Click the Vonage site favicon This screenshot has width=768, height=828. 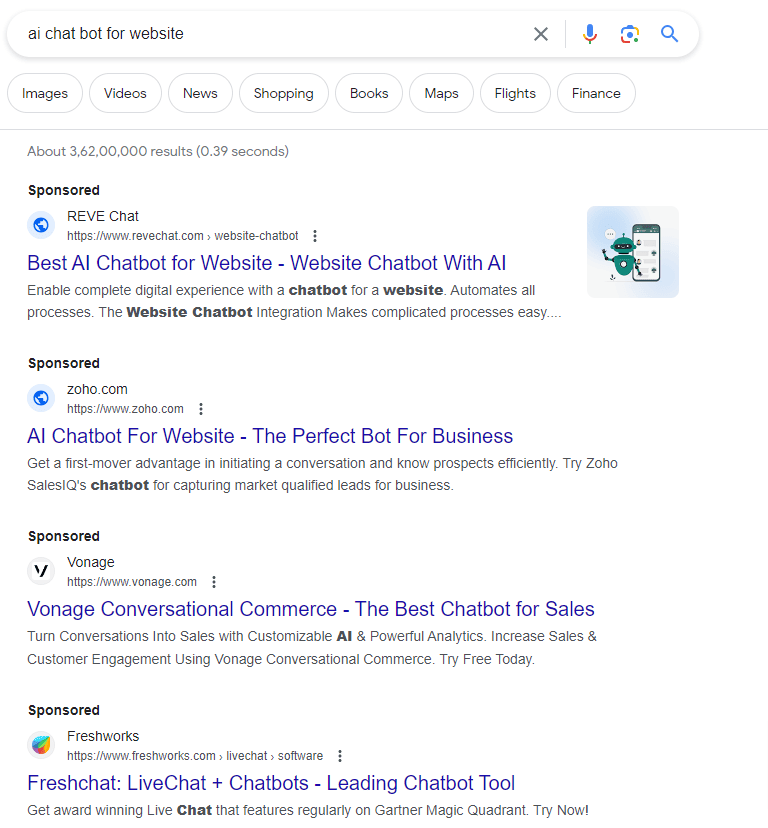click(x=41, y=571)
